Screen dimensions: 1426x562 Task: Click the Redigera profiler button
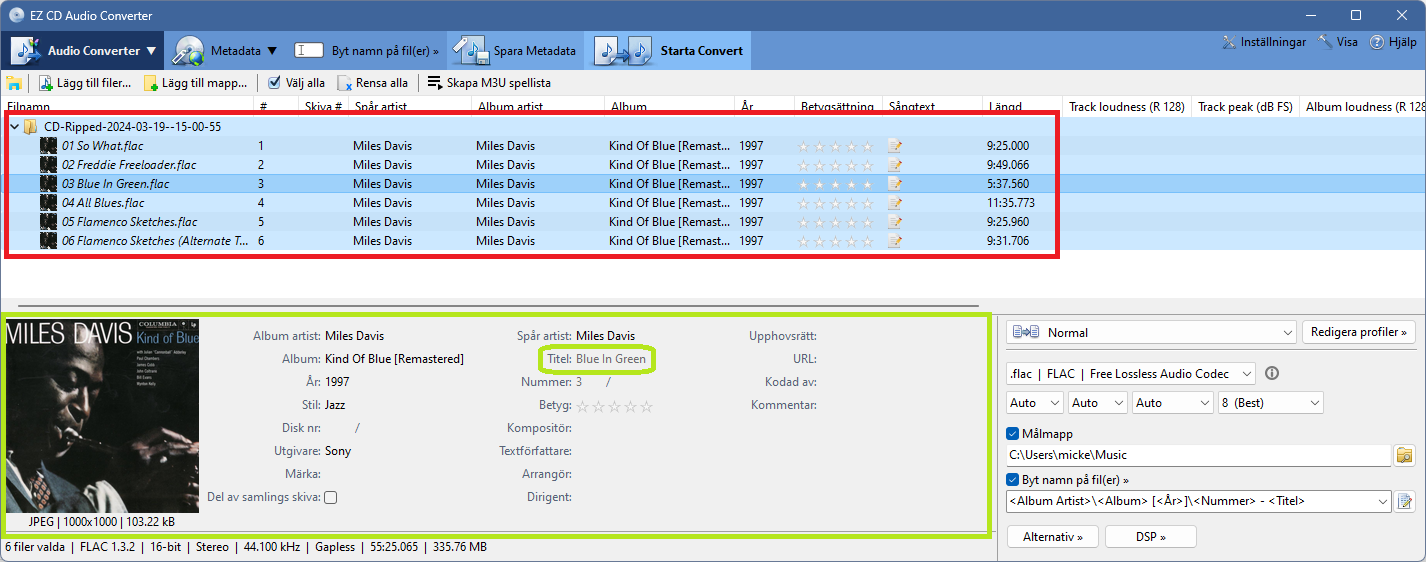click(x=1359, y=332)
